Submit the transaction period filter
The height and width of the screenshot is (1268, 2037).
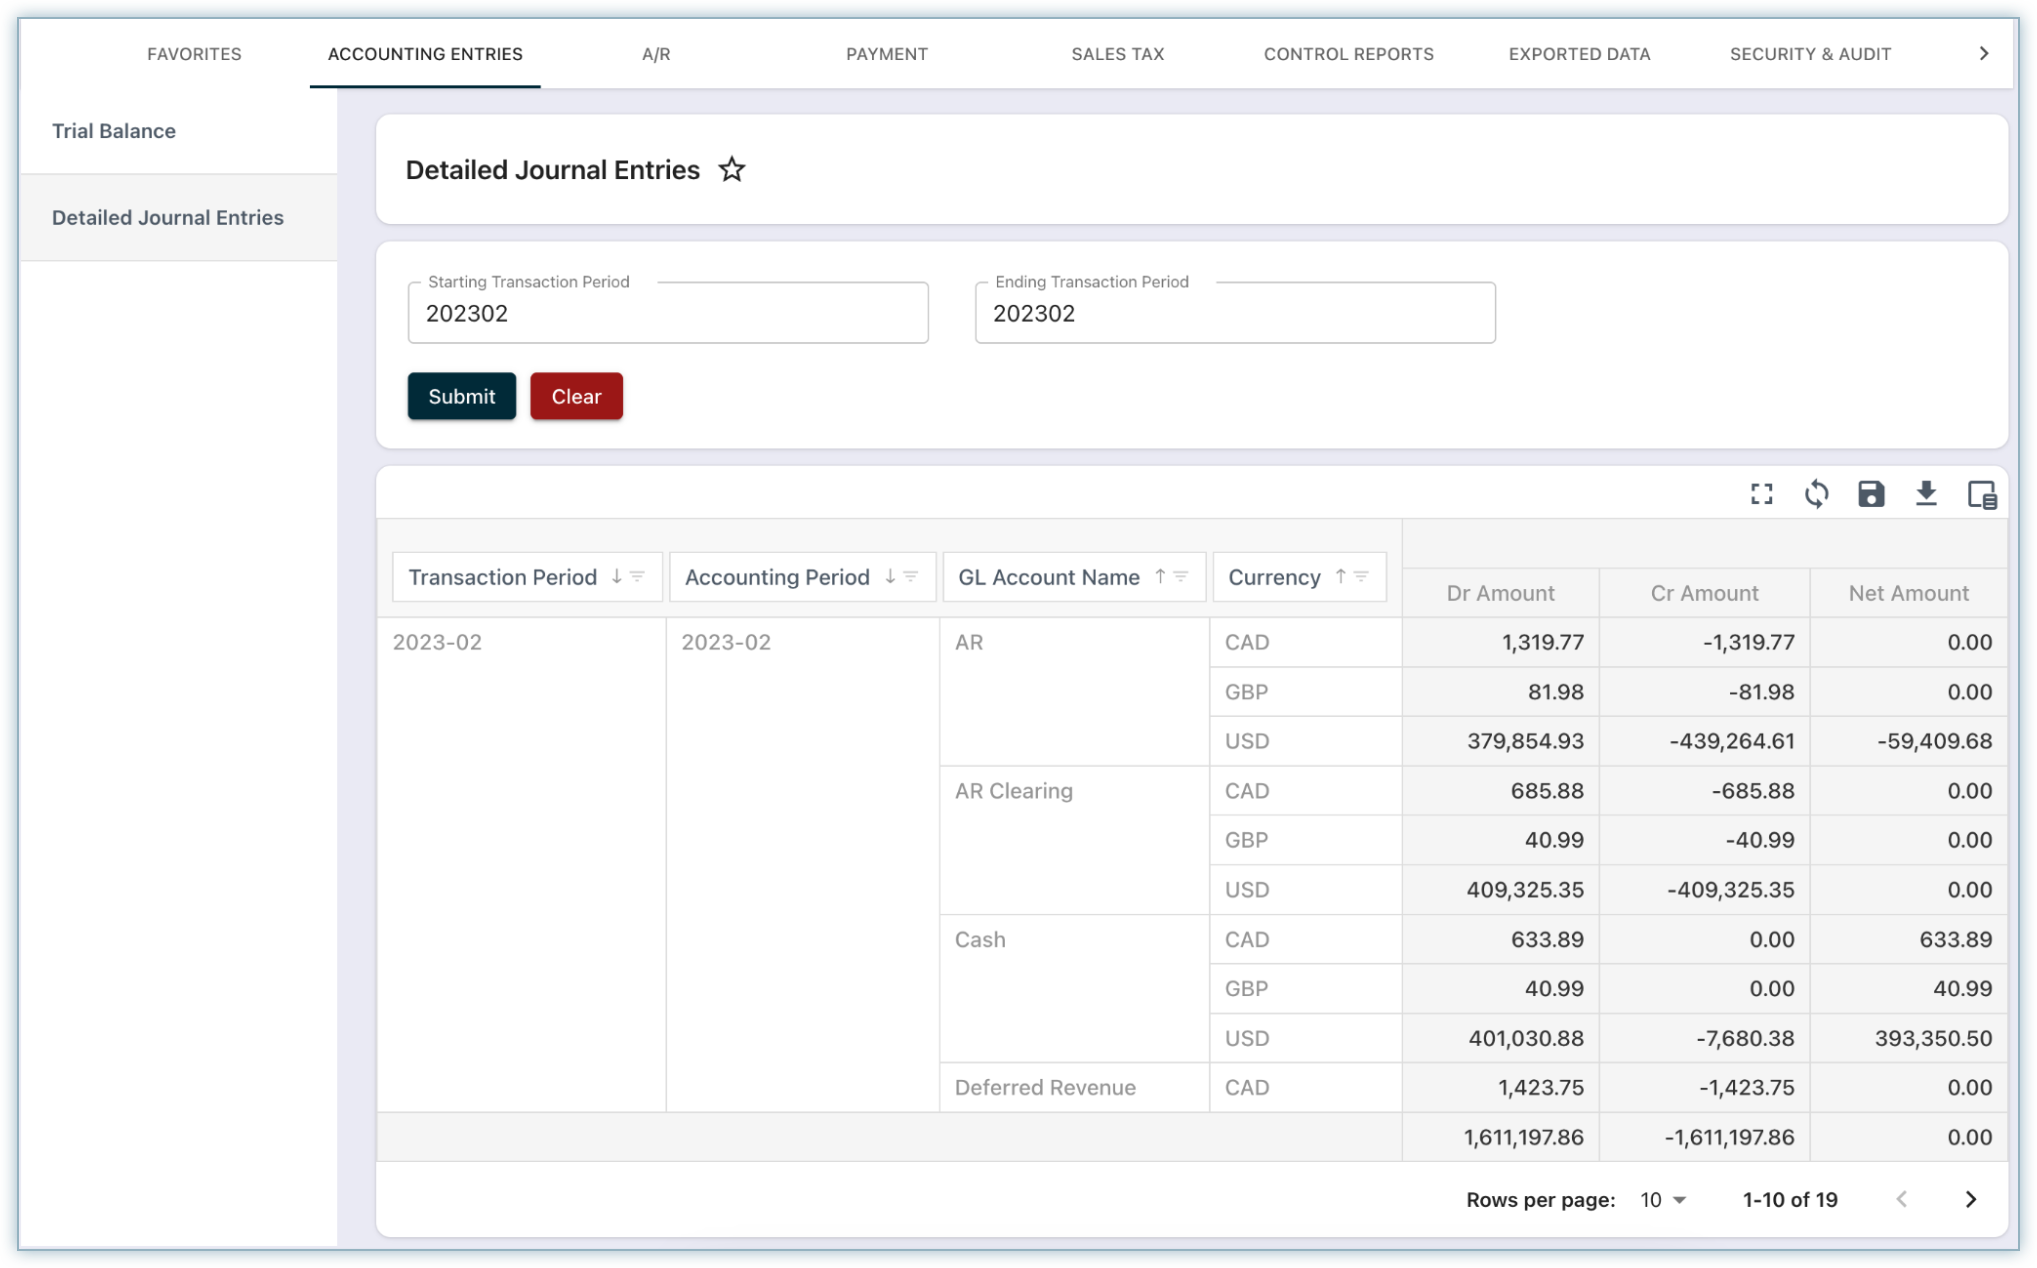pos(461,396)
